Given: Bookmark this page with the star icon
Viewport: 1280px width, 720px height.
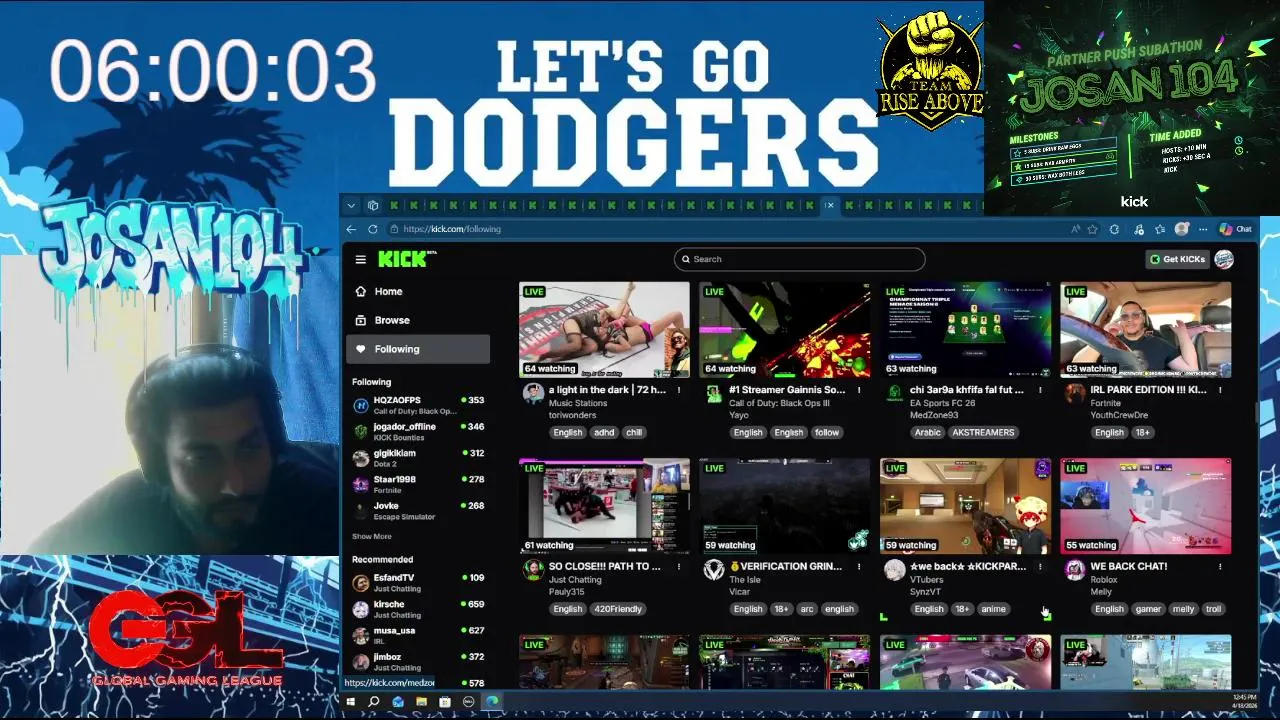Looking at the screenshot, I should pyautogui.click(x=1093, y=229).
